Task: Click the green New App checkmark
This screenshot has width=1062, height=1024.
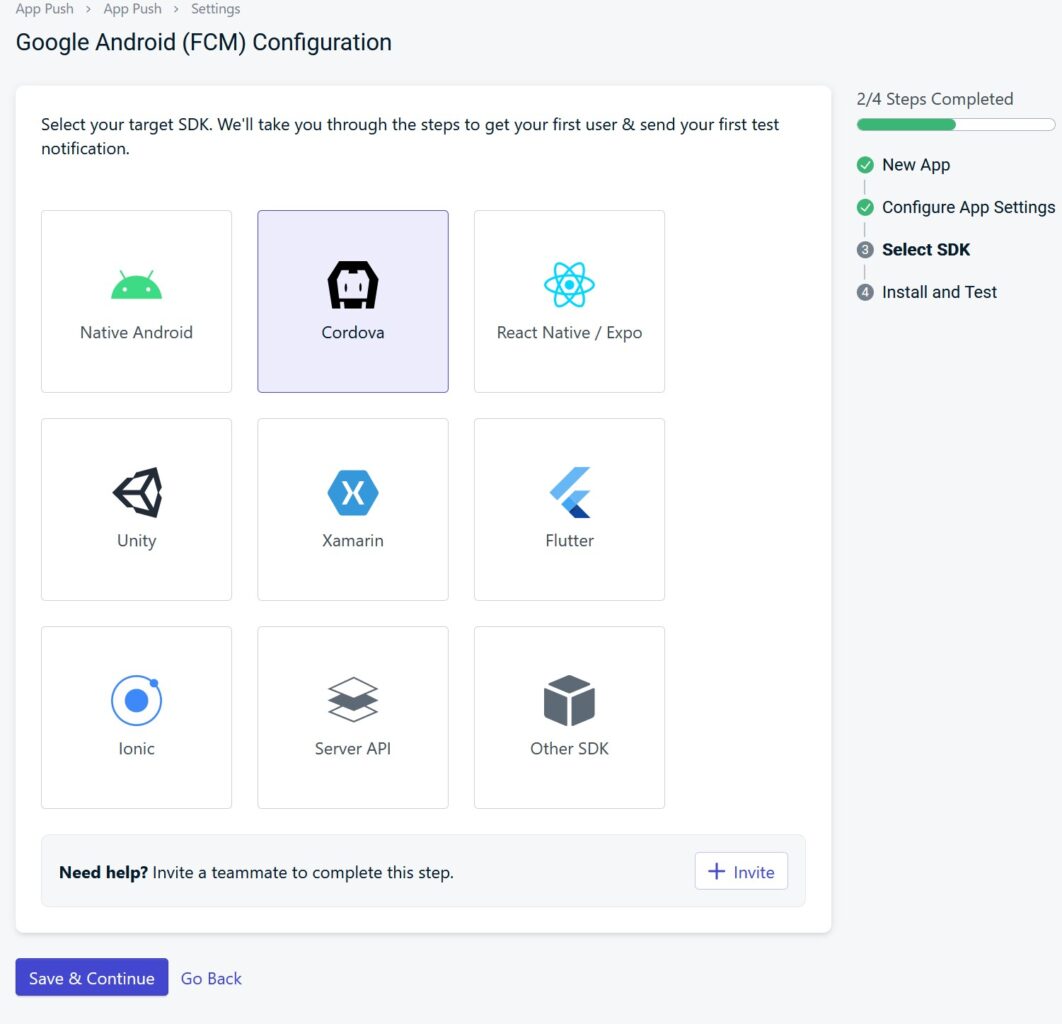Action: [x=863, y=164]
